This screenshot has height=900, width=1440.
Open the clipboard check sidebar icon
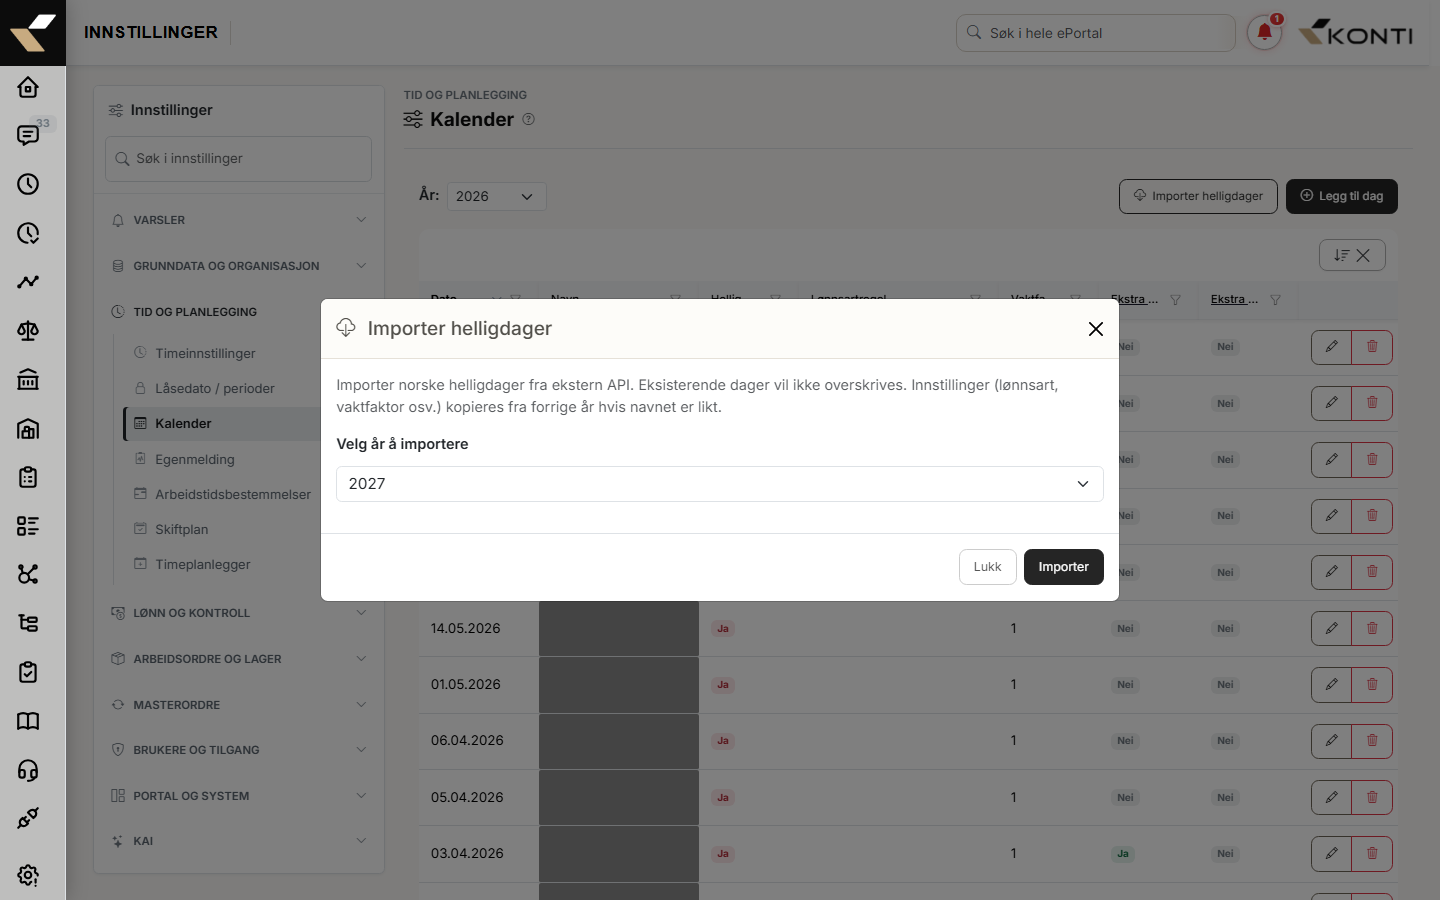(28, 672)
